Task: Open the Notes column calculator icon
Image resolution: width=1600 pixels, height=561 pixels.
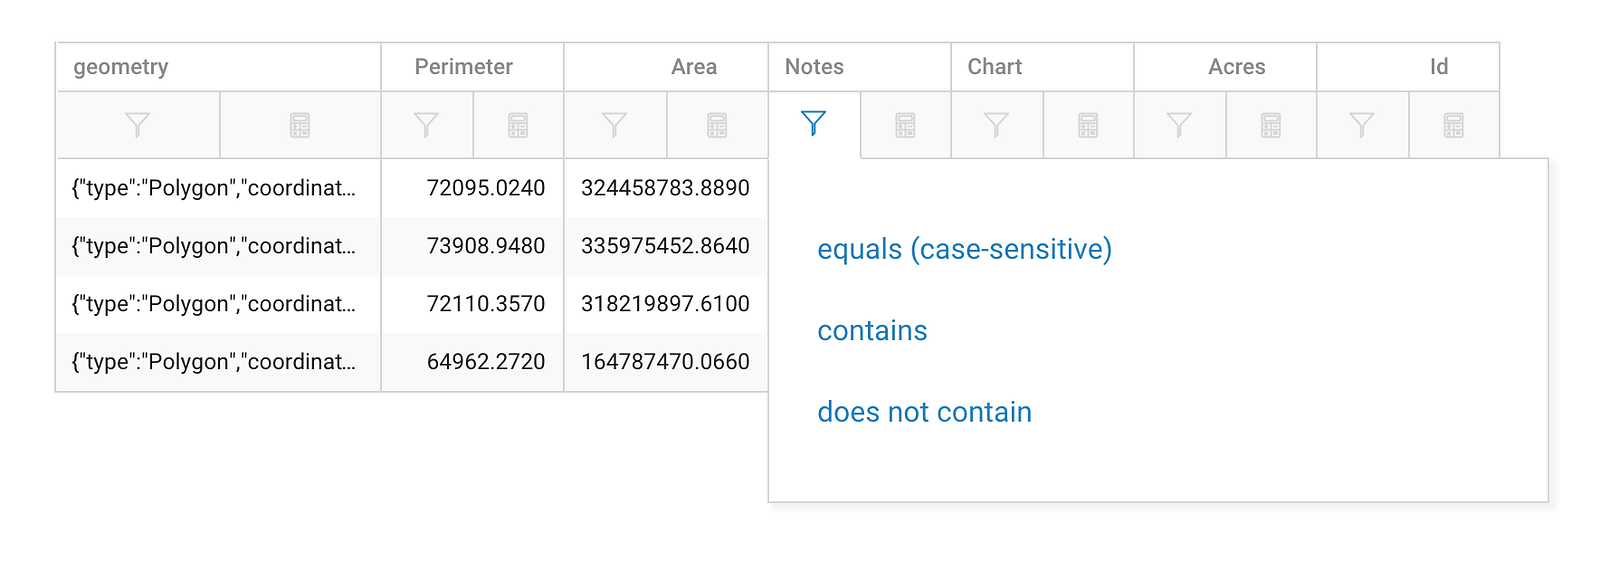Action: pos(905,125)
